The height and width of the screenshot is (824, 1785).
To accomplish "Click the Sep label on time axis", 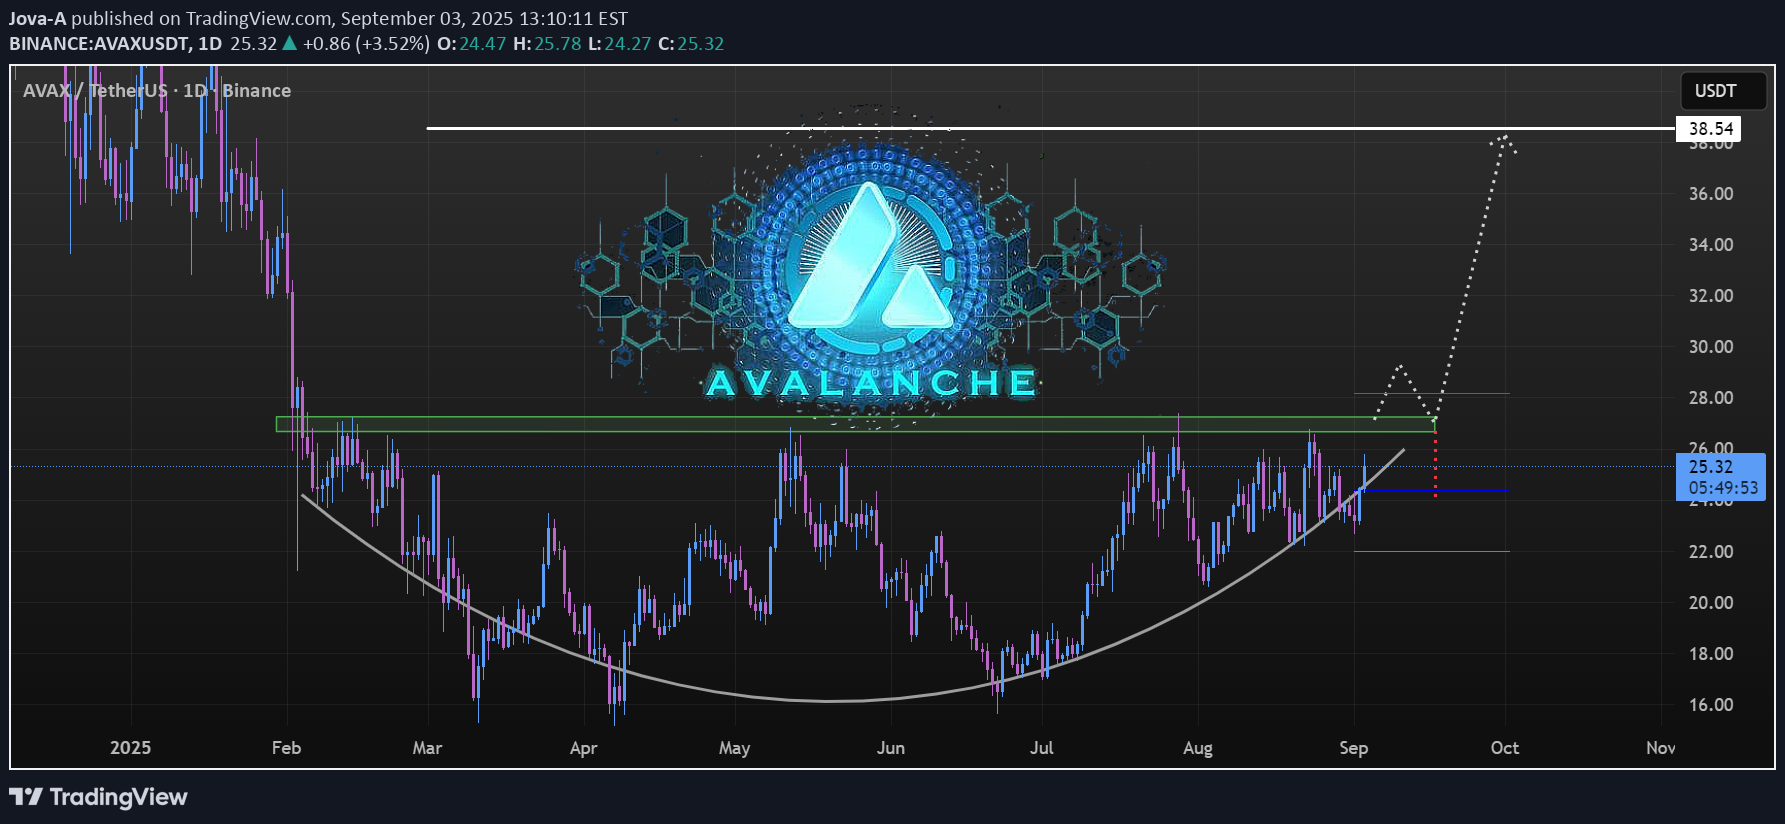I will [x=1353, y=748].
